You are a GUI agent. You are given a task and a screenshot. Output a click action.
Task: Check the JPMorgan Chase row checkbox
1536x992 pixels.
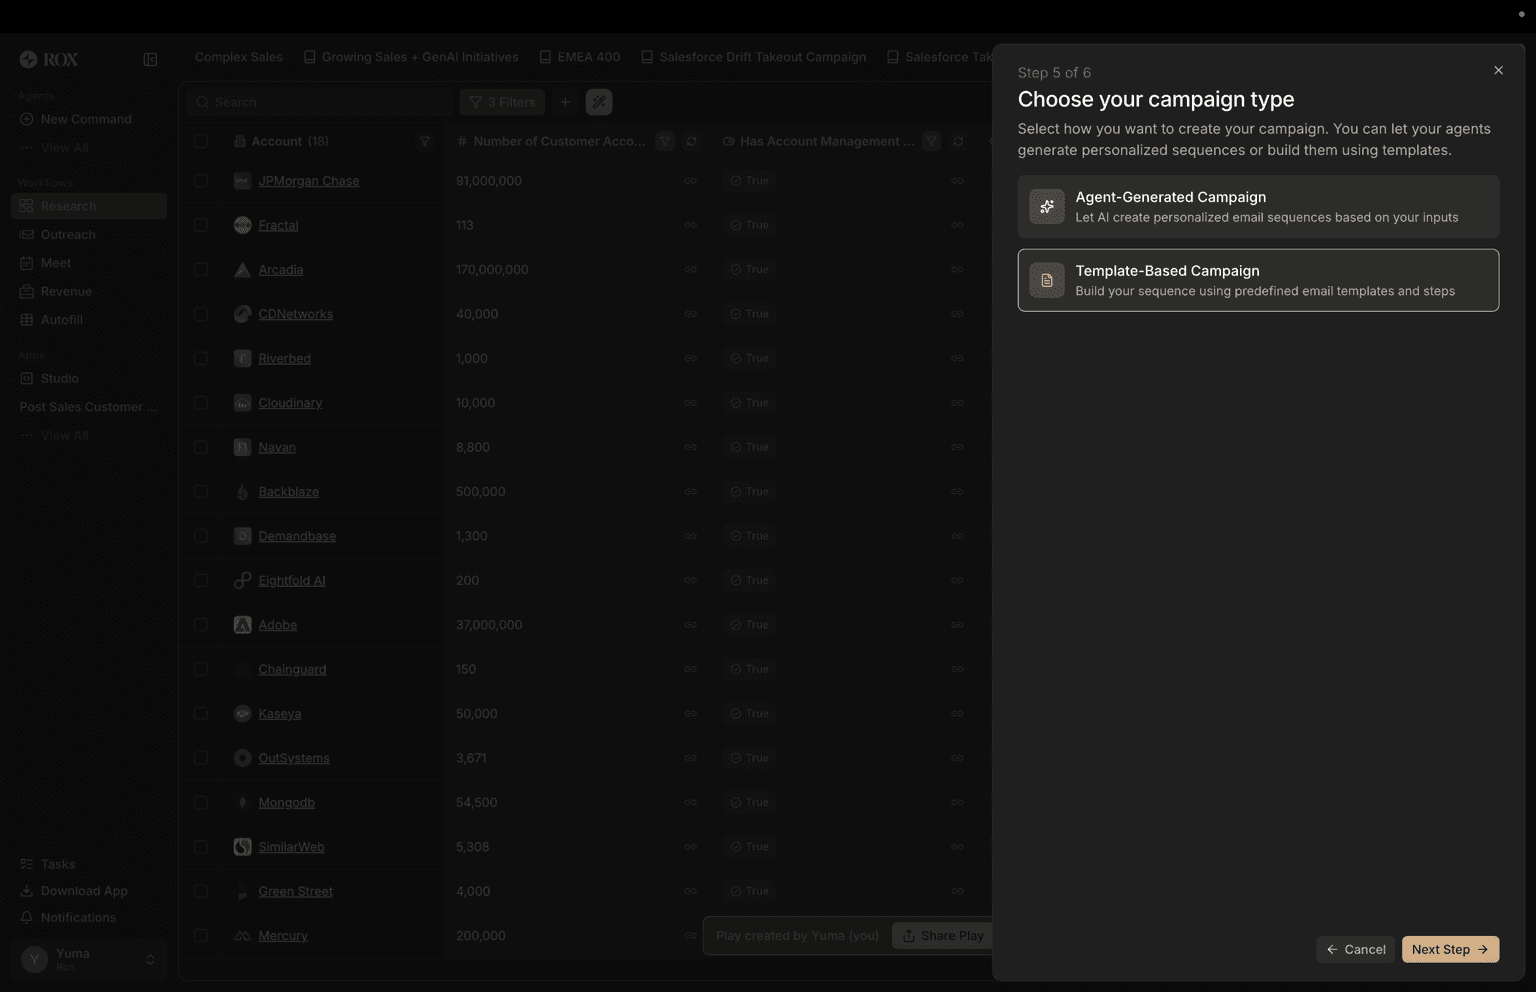point(200,180)
